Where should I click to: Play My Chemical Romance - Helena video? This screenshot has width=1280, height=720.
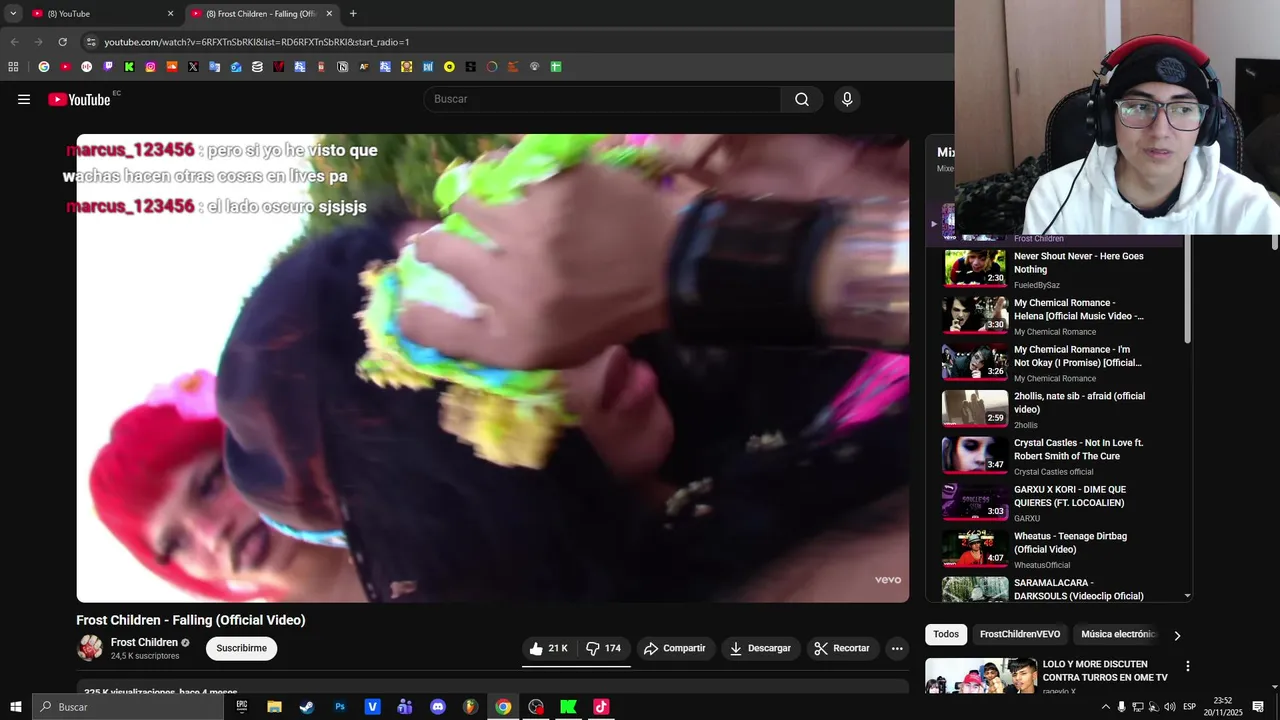pos(1060,316)
